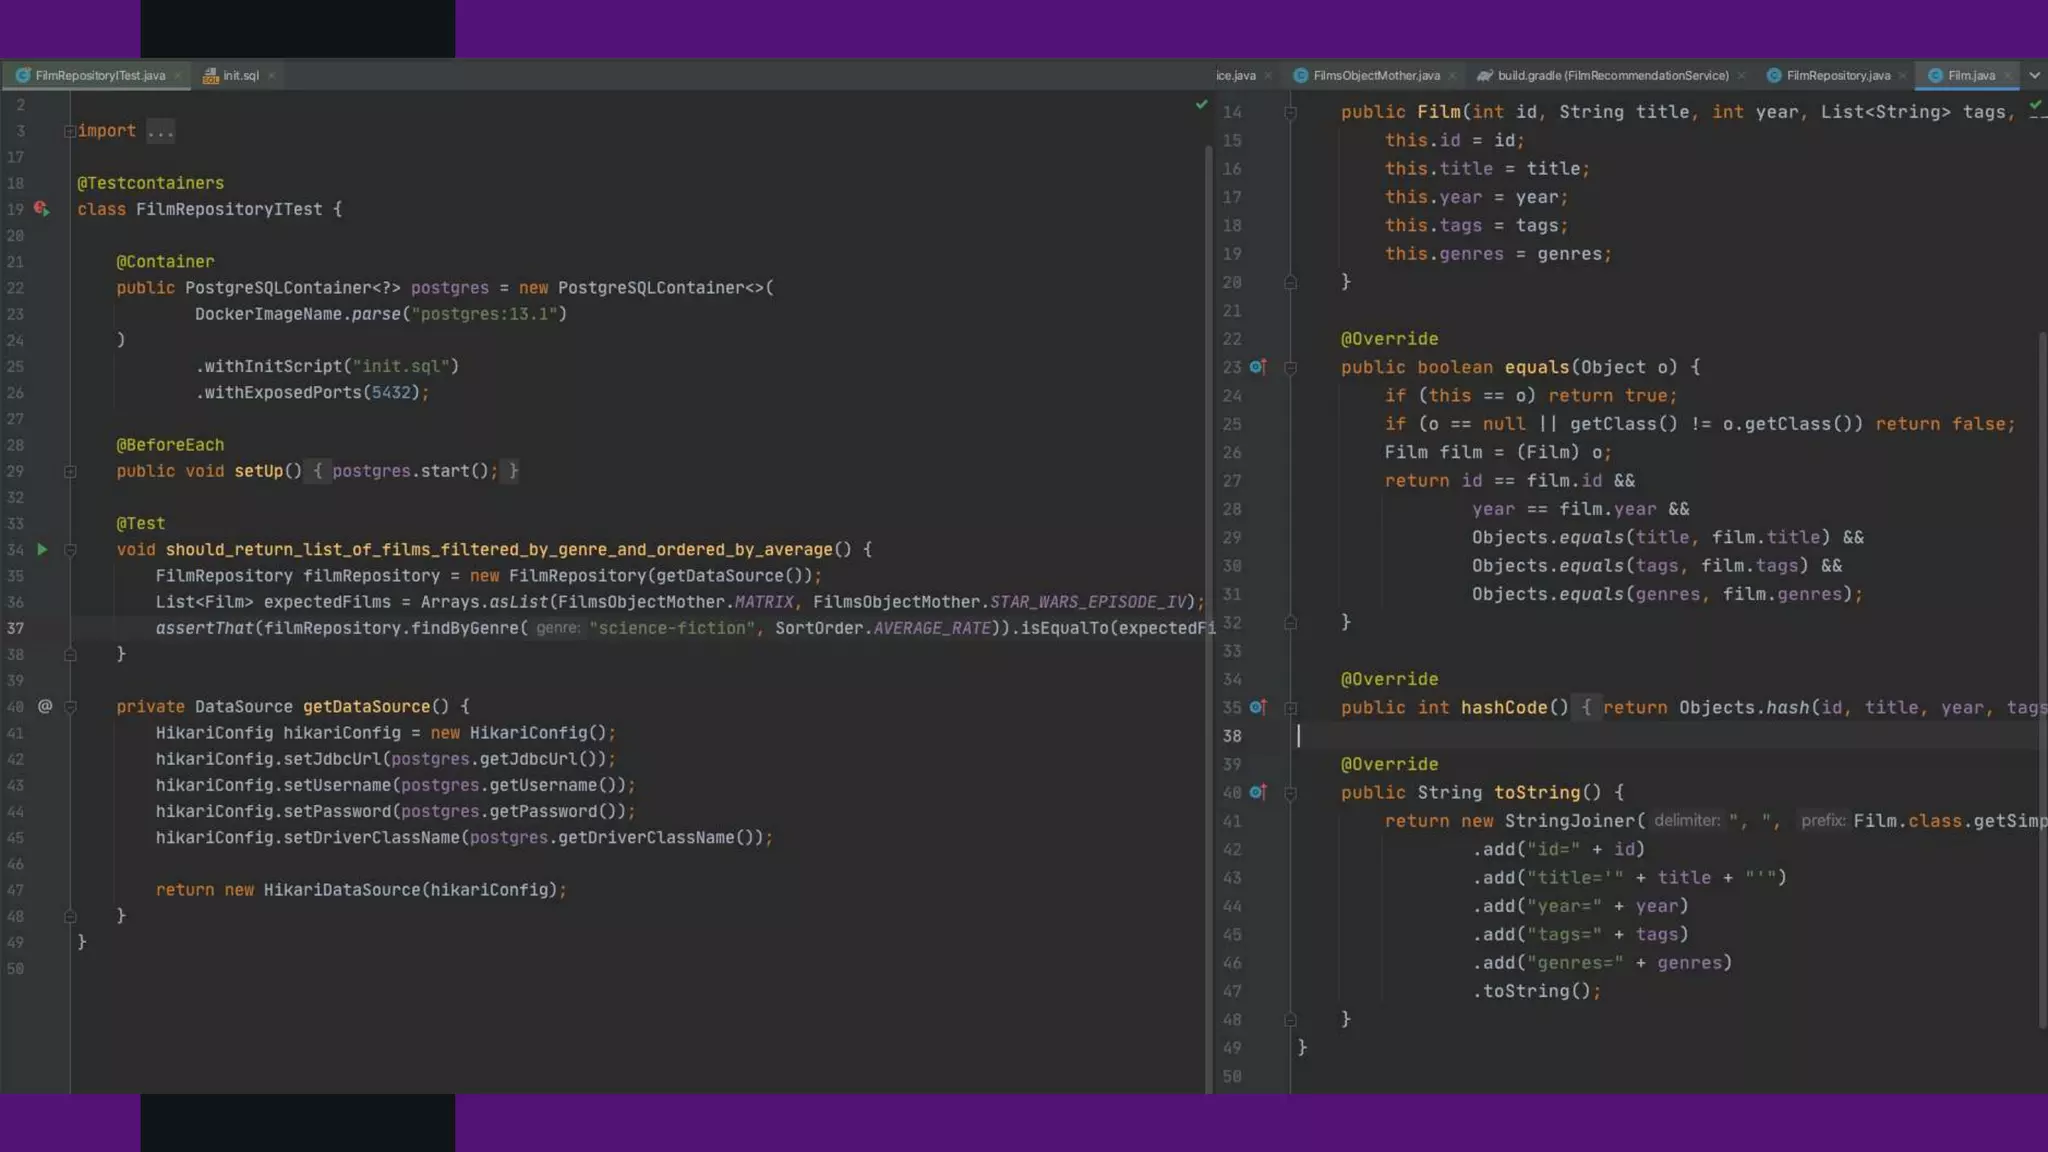The width and height of the screenshot is (2048, 1152).
Task: Click the override gutter icon next to equals
Action: click(x=1258, y=367)
